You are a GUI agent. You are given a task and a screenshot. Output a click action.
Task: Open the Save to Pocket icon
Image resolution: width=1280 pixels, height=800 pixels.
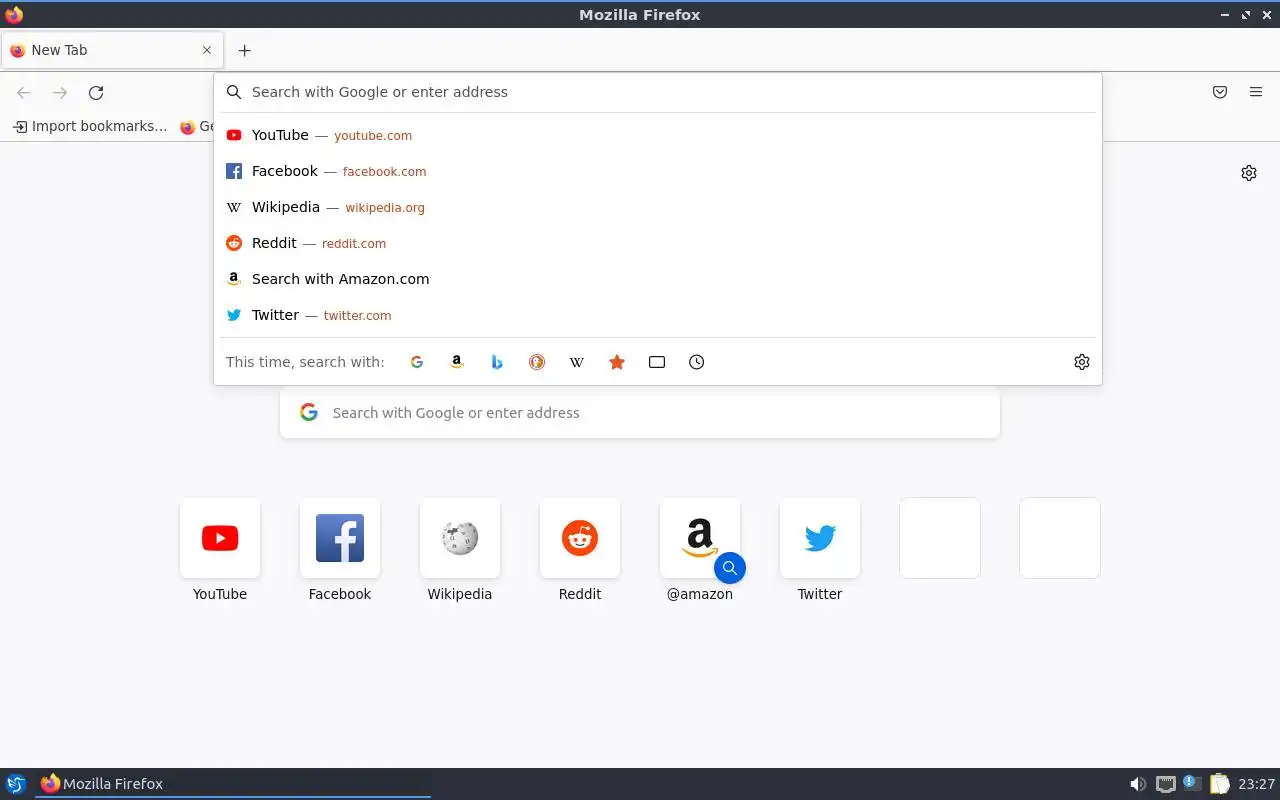(1220, 92)
